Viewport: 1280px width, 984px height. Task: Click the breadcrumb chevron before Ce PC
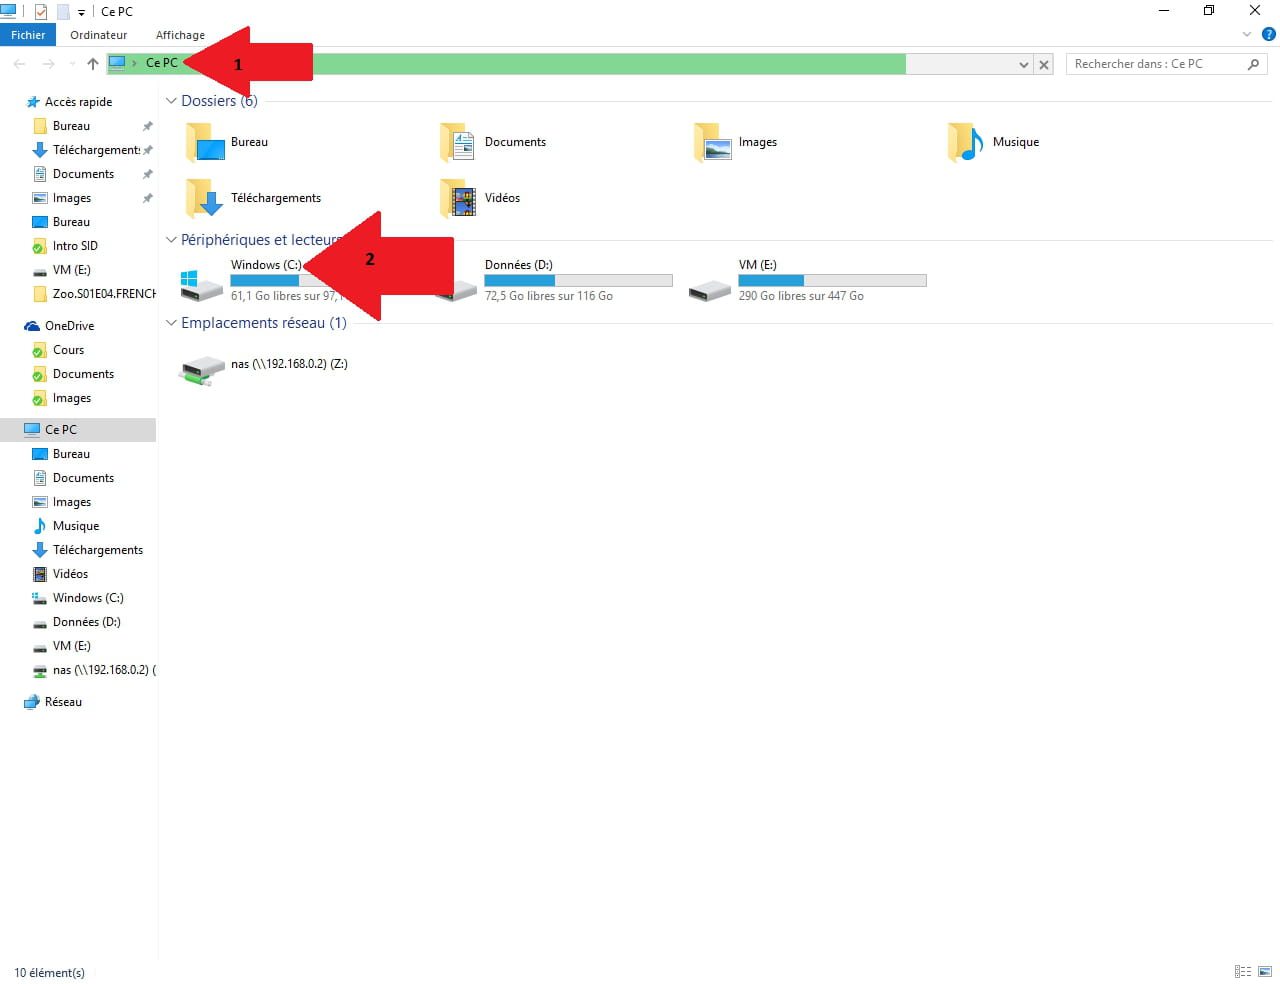[135, 63]
